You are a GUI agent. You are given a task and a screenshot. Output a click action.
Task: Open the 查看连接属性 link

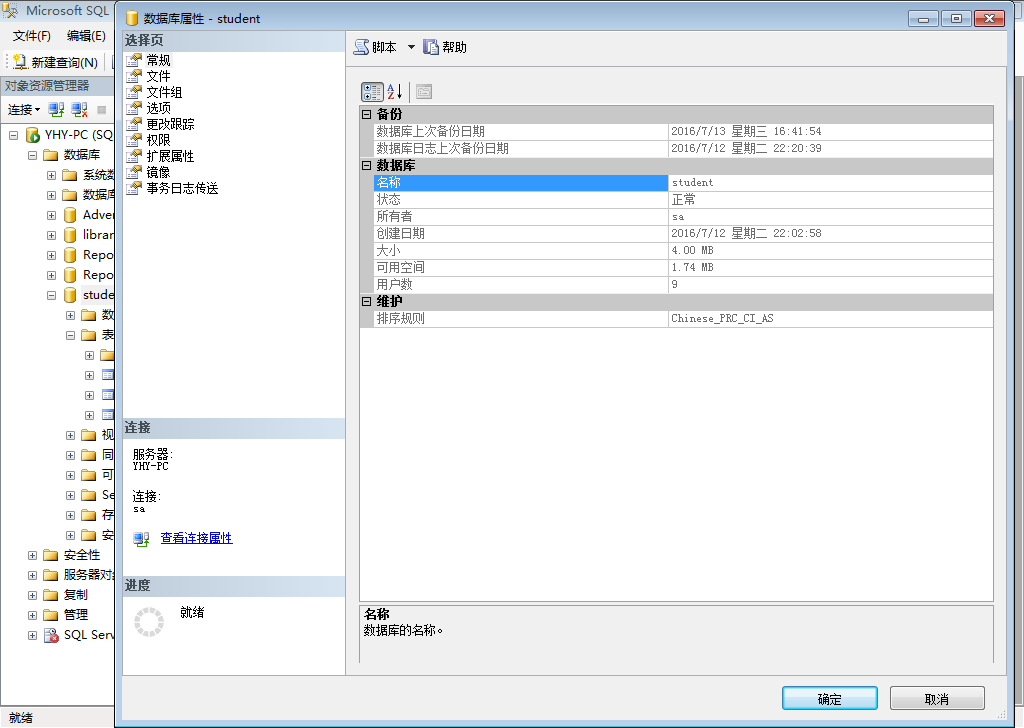197,538
